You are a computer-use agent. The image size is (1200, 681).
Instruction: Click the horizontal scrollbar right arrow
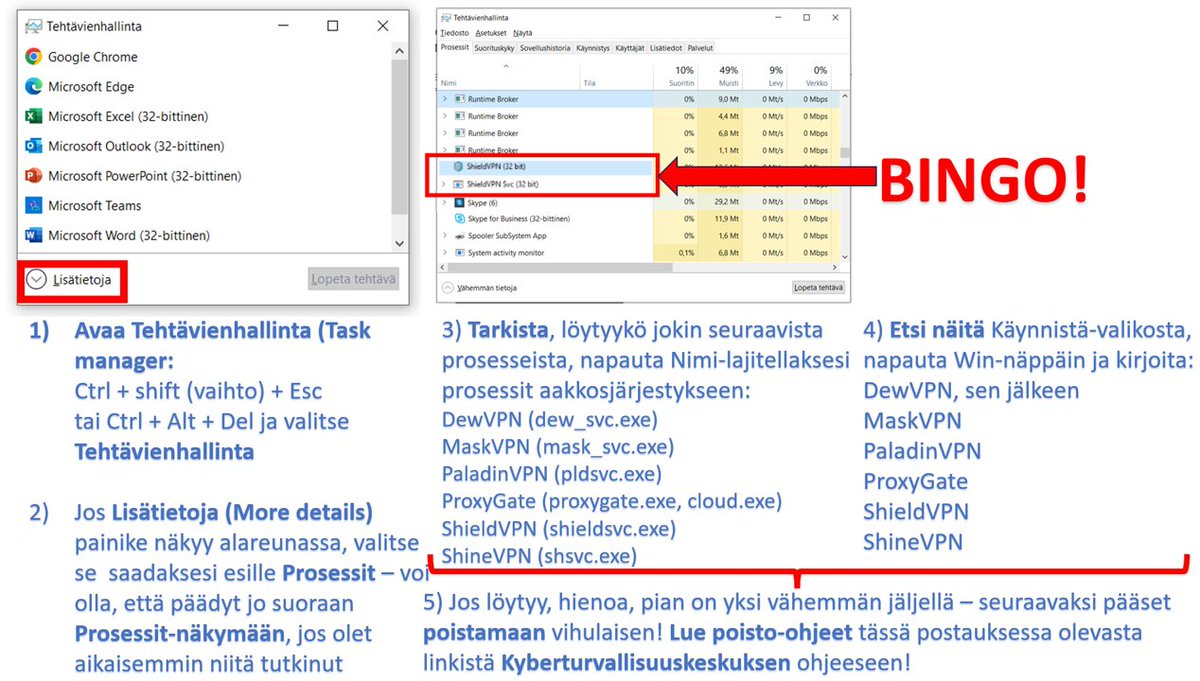833,270
